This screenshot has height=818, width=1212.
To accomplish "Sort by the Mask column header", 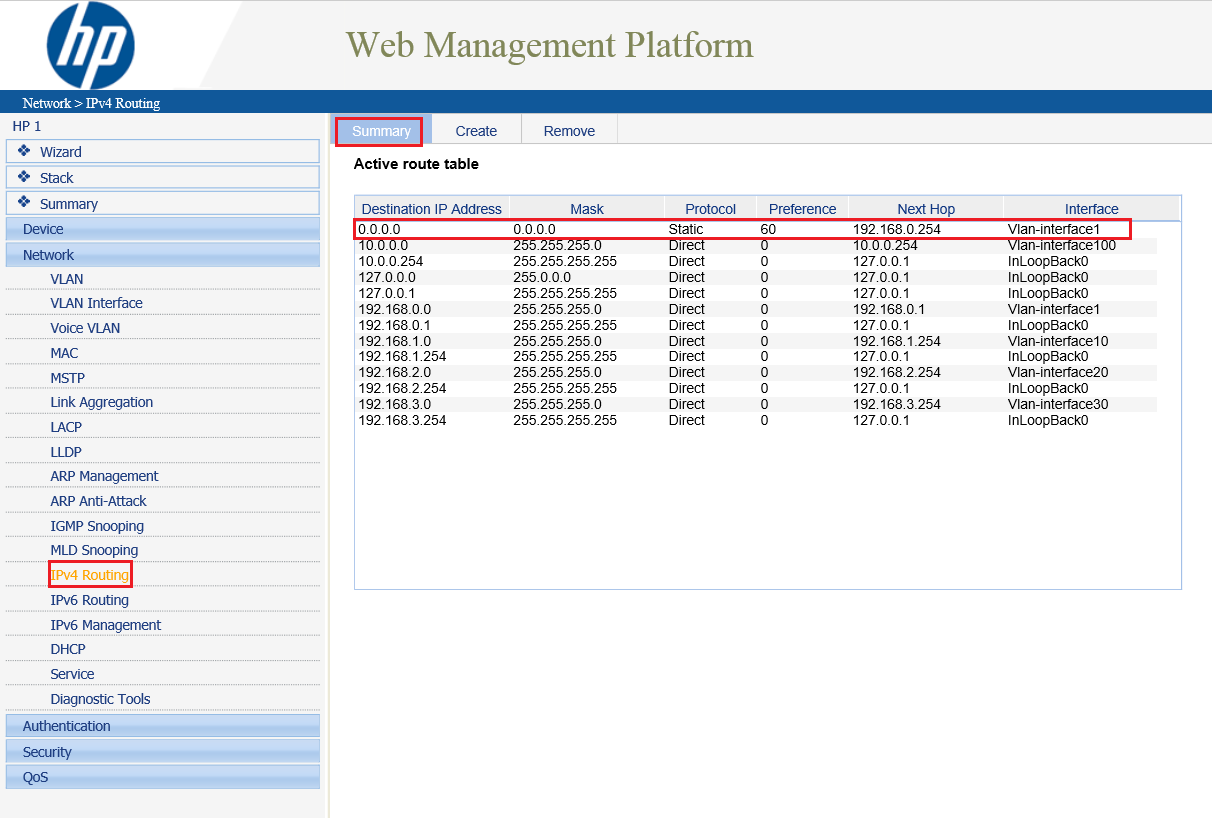I will [x=587, y=209].
